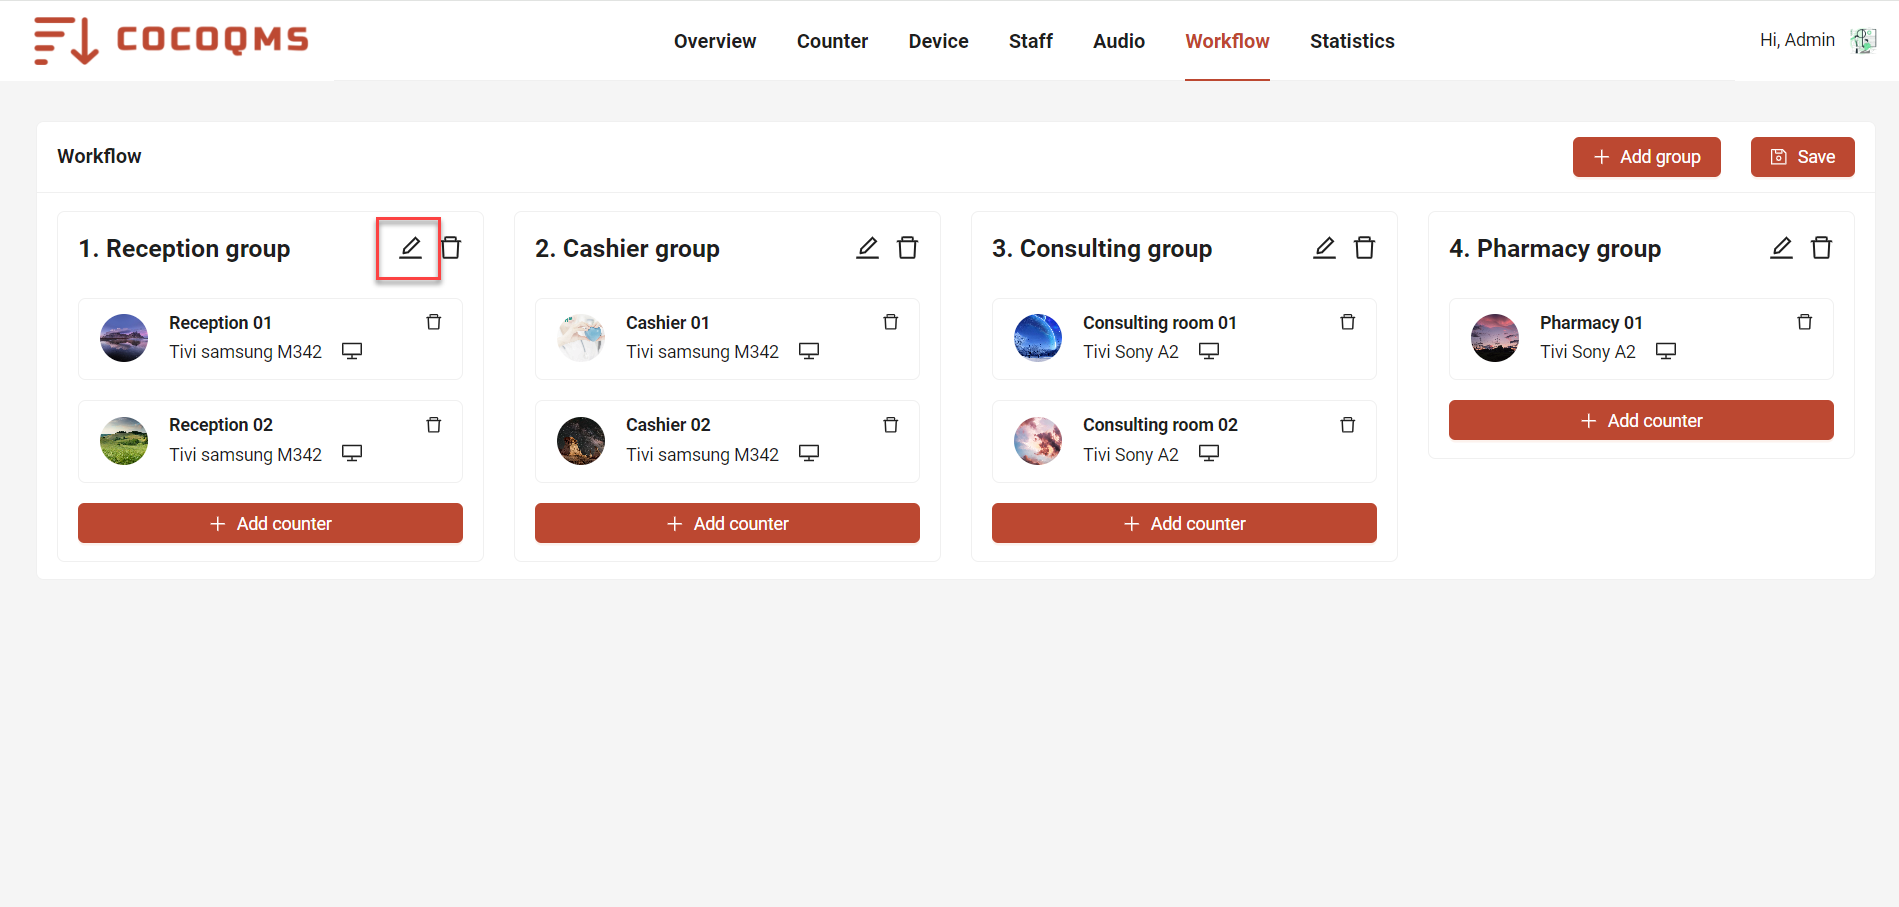Click monitor icon beside Reception 01 device

click(352, 351)
